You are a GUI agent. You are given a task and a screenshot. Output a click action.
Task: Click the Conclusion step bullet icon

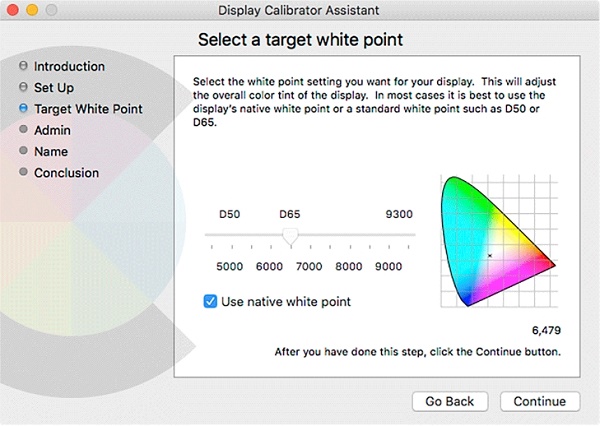tap(23, 172)
